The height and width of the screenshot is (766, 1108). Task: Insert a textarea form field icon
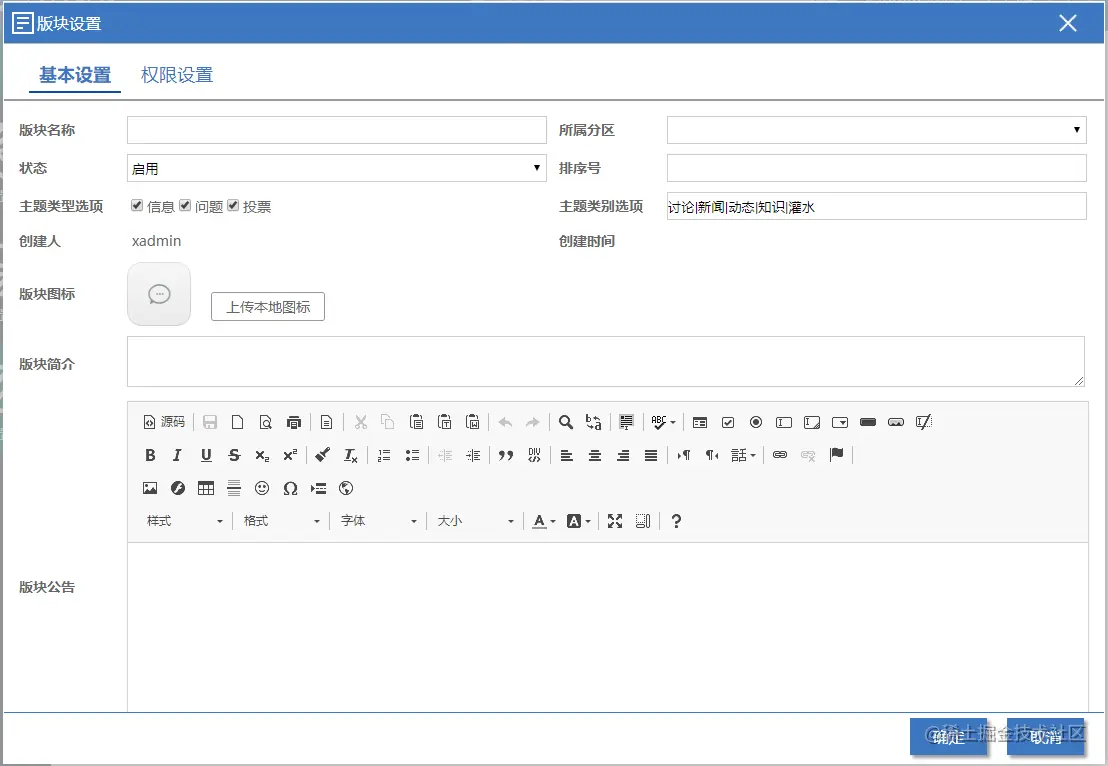(812, 422)
